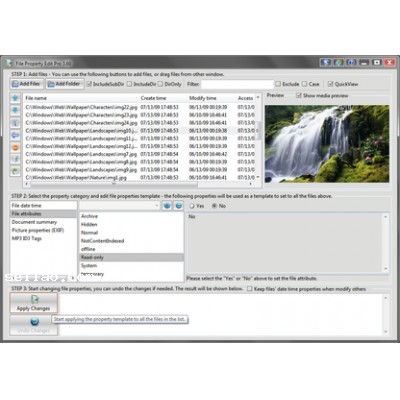Click the Add Files button
The image size is (400, 400).
(27, 84)
